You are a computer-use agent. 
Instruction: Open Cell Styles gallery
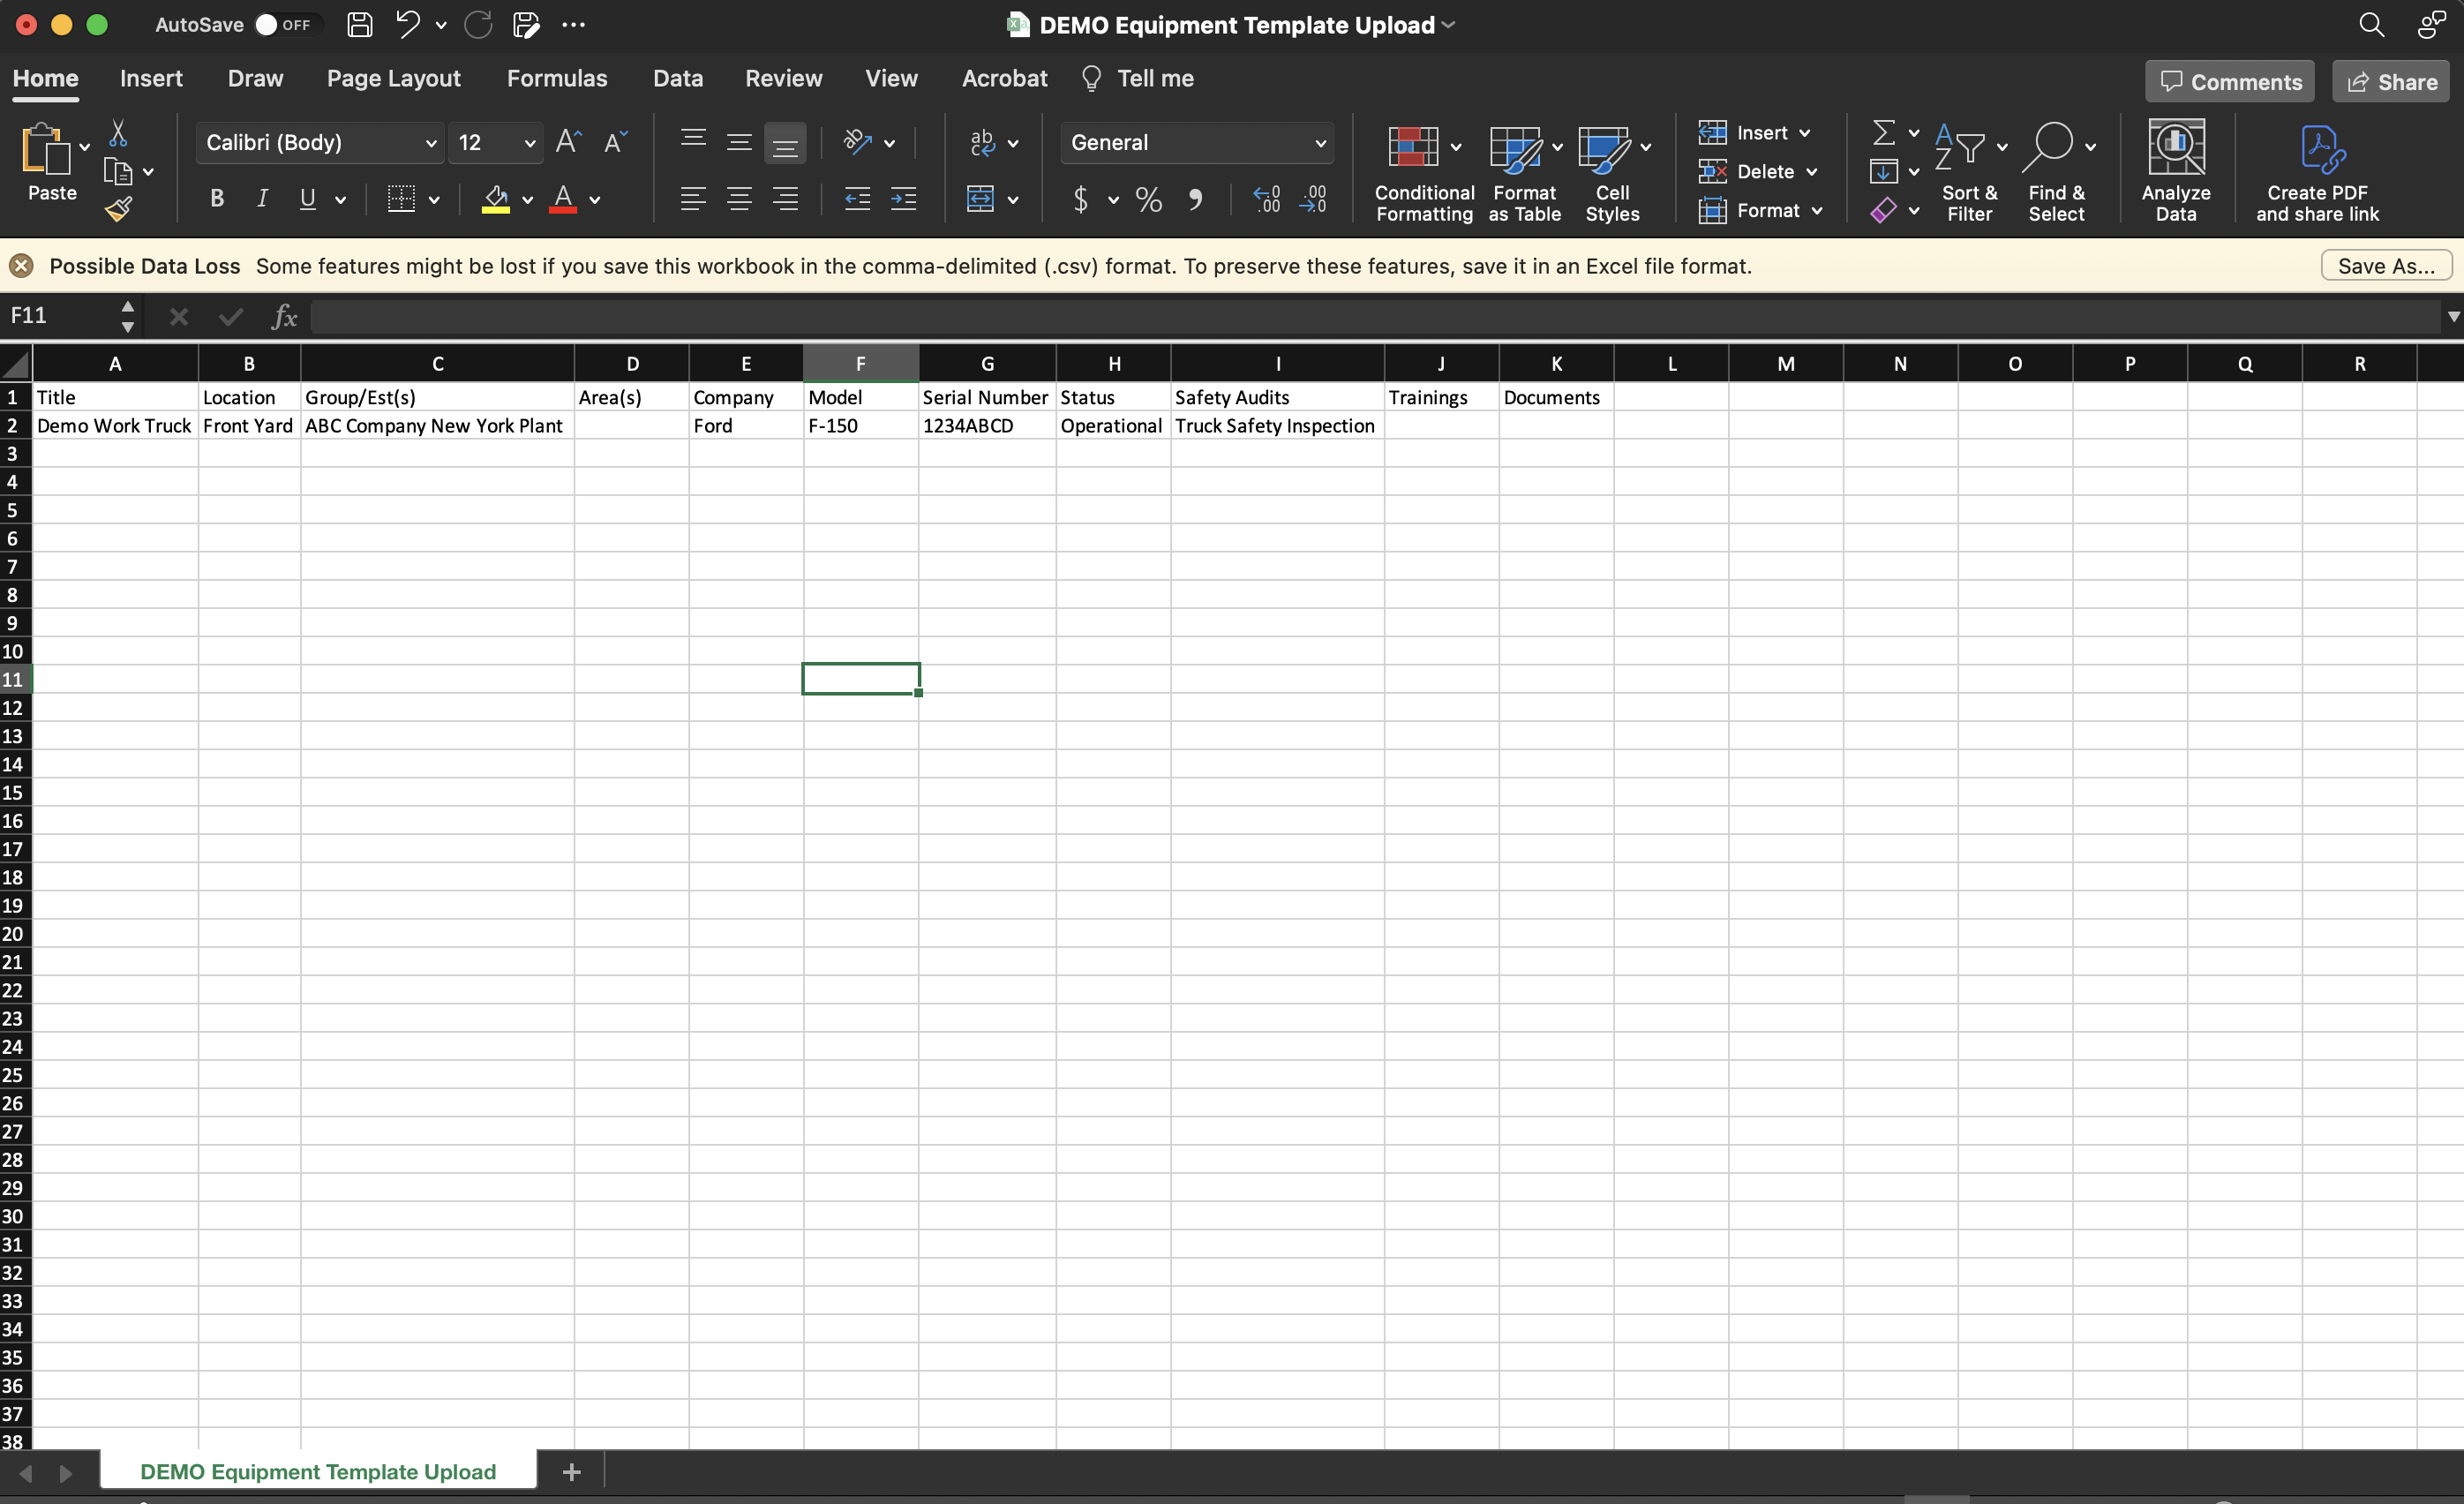pyautogui.click(x=1612, y=172)
